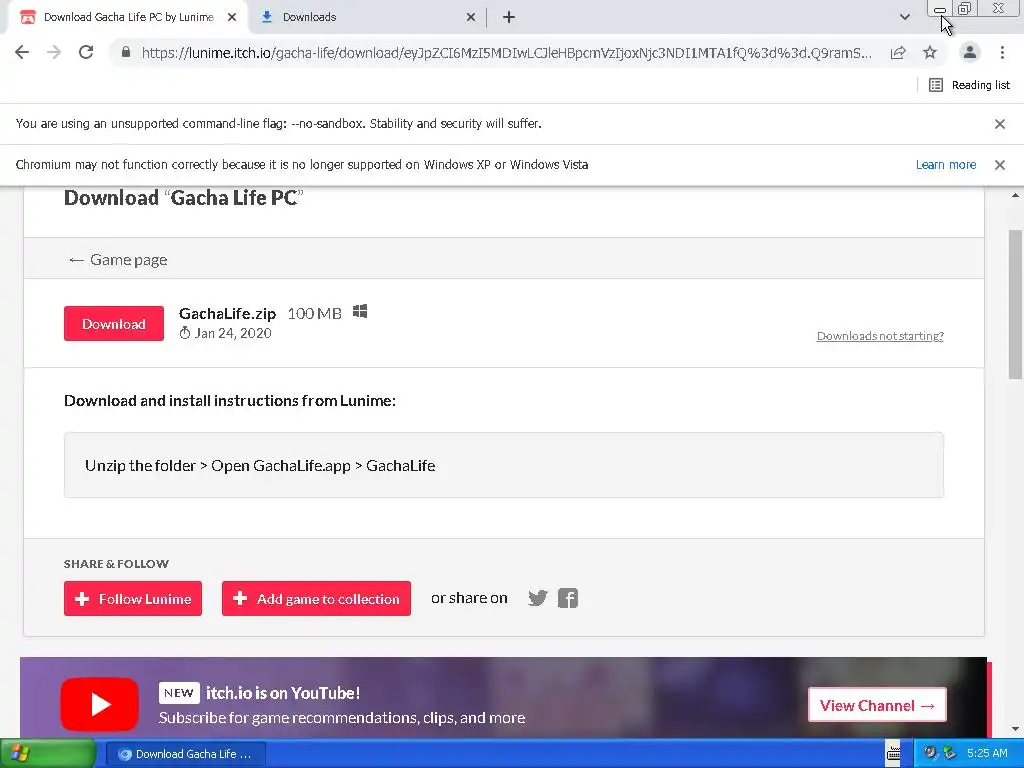Viewport: 1024px width, 768px height.
Task: Open the Windows Start button
Action: point(48,754)
